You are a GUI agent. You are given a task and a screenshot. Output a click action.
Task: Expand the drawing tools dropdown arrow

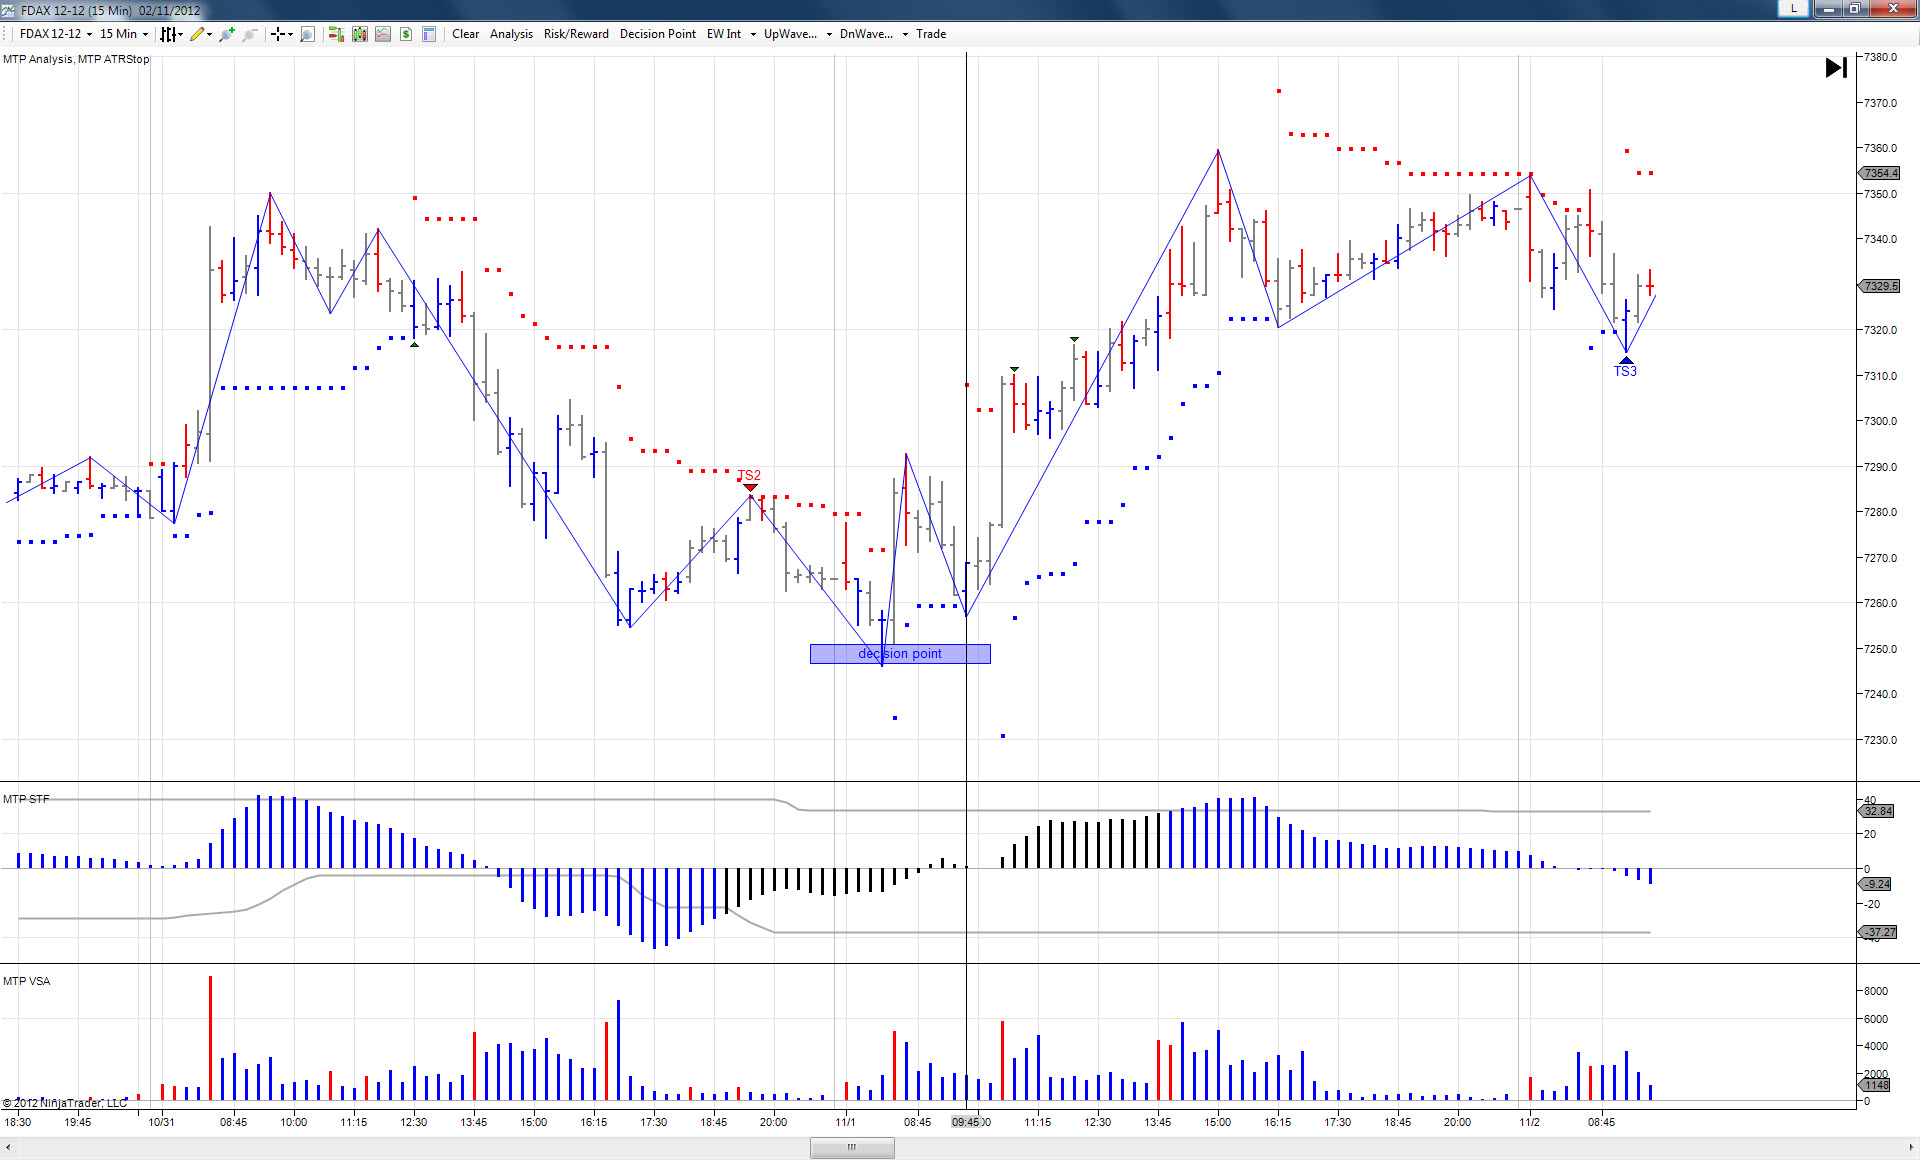coord(209,34)
